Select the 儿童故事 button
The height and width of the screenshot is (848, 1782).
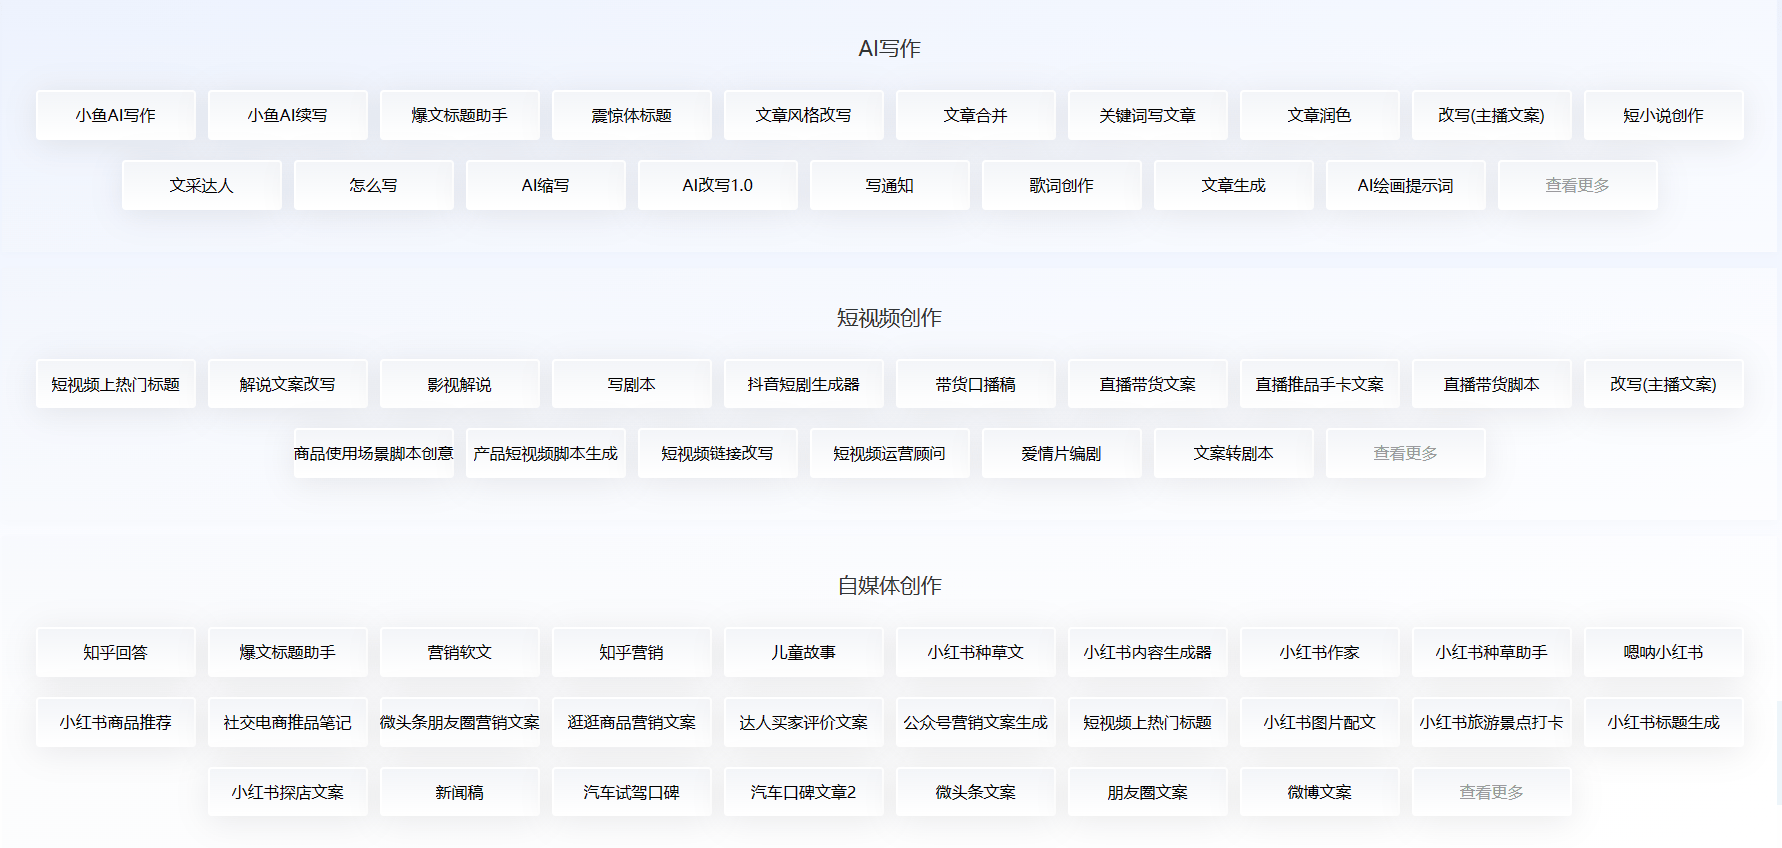804,652
